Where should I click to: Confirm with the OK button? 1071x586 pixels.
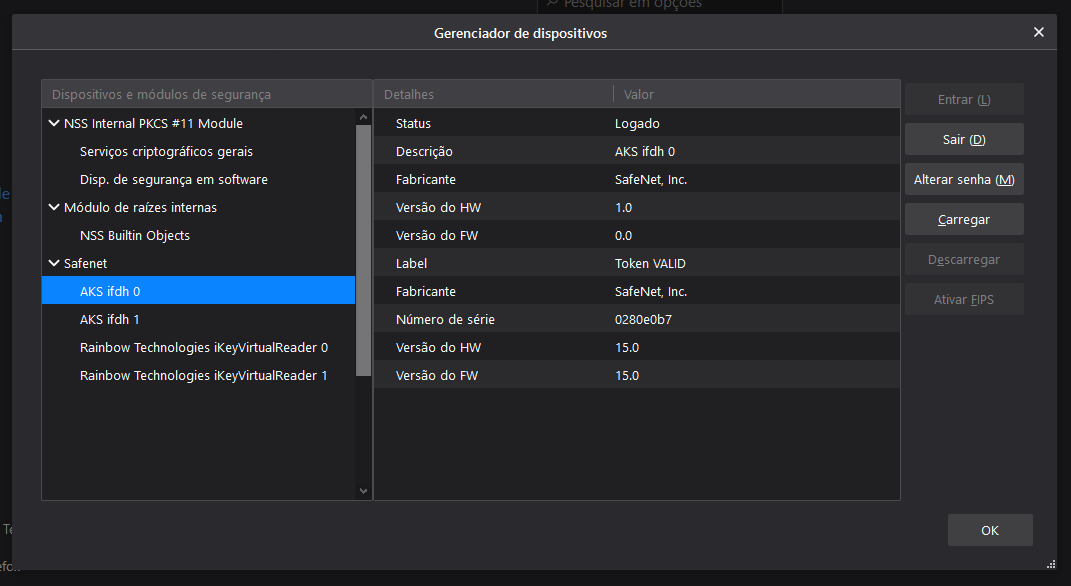(x=989, y=530)
